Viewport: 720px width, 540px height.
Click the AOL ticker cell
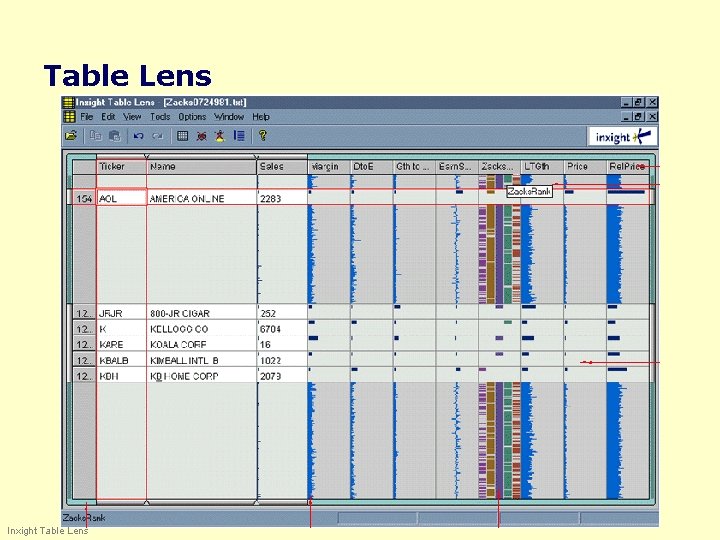click(x=122, y=198)
